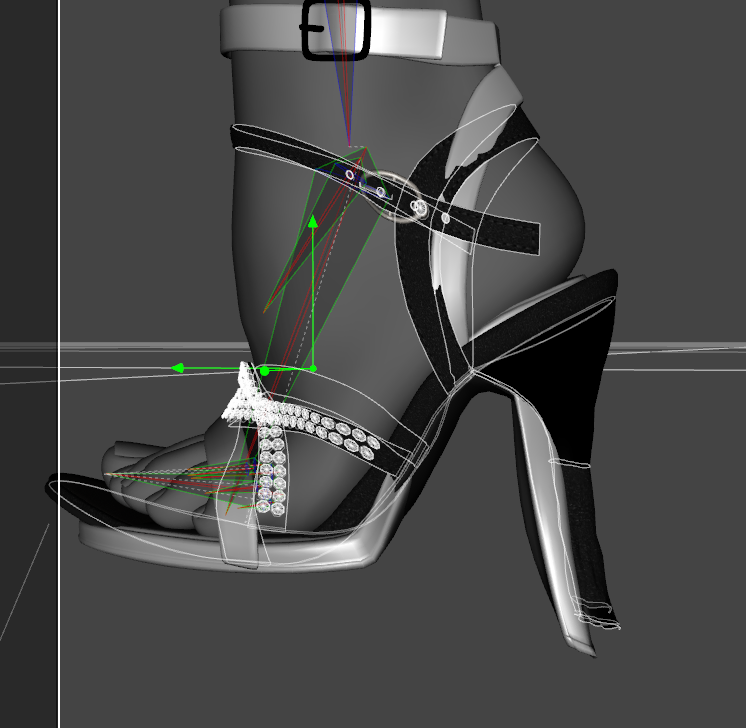The width and height of the screenshot is (746, 728).
Task: Click the green horizontal translate arrow tip
Action: click(x=177, y=368)
